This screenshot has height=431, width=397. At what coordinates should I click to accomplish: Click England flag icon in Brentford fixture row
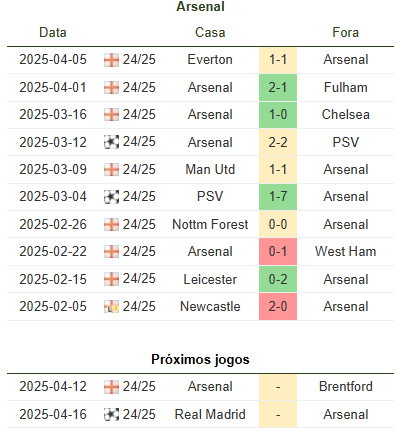coord(111,387)
